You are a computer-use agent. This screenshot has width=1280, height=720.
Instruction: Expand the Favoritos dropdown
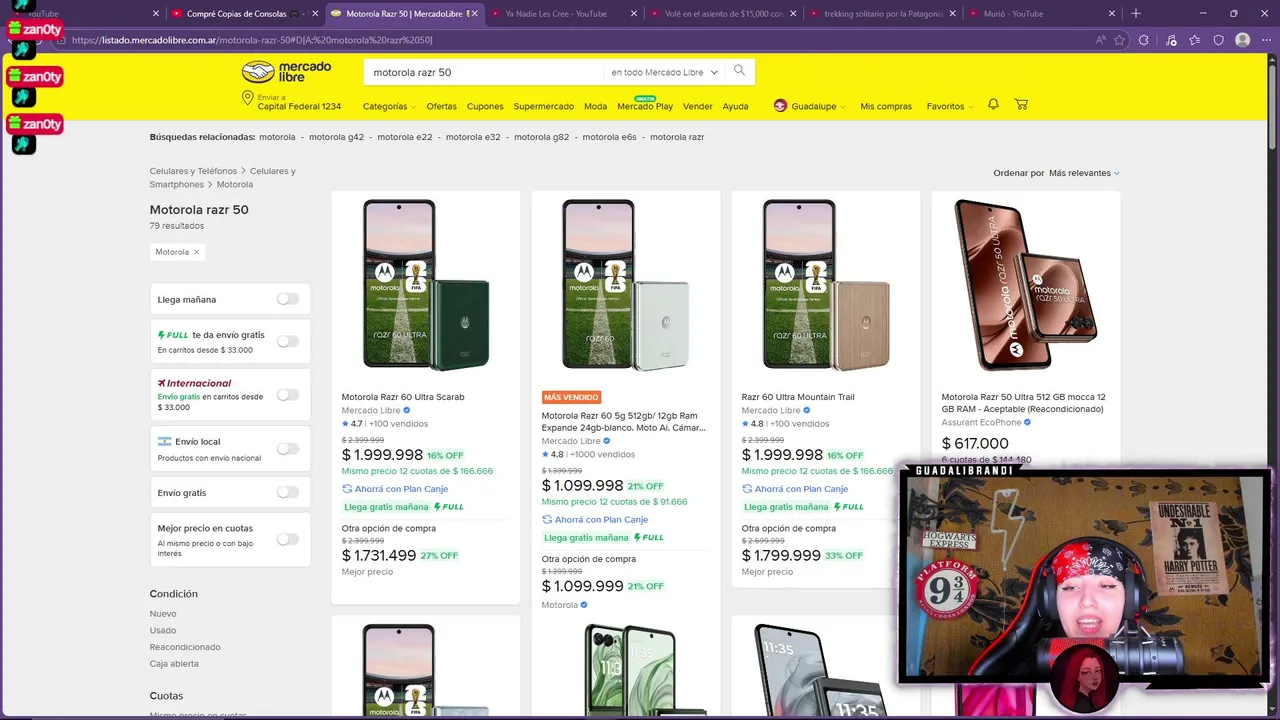point(950,106)
